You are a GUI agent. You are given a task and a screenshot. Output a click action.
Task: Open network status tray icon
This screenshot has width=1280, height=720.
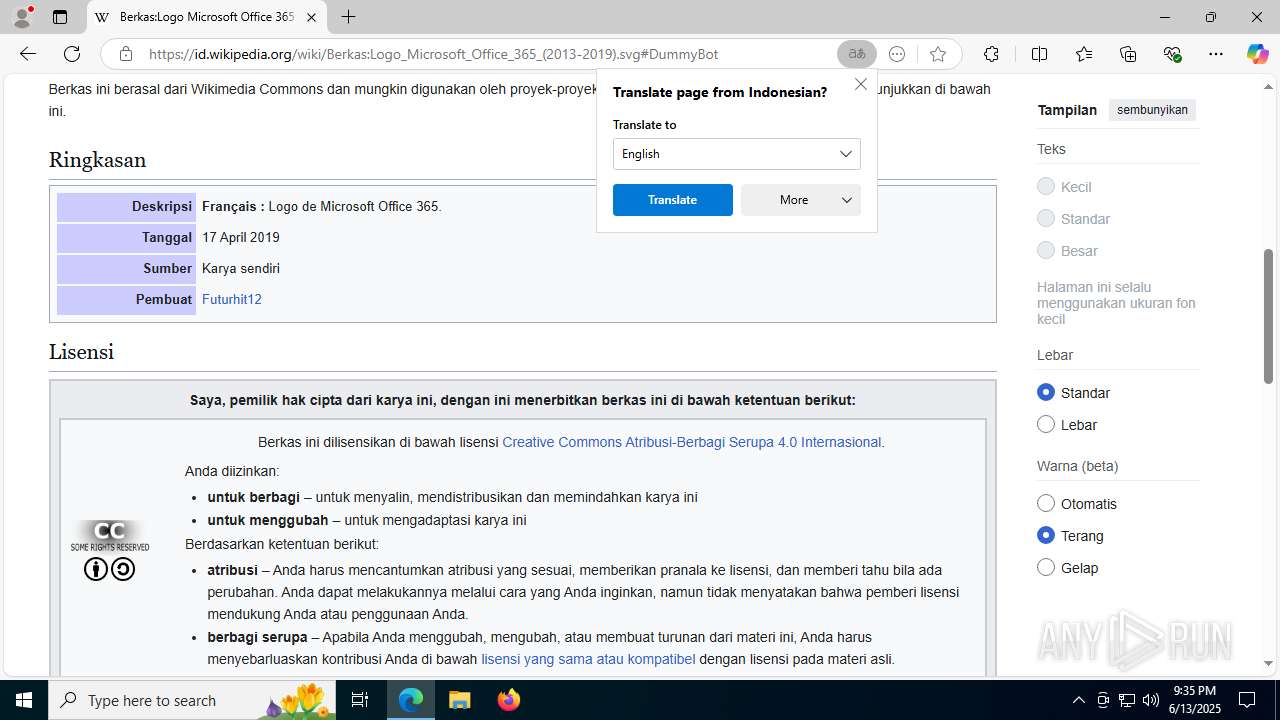coord(1127,700)
